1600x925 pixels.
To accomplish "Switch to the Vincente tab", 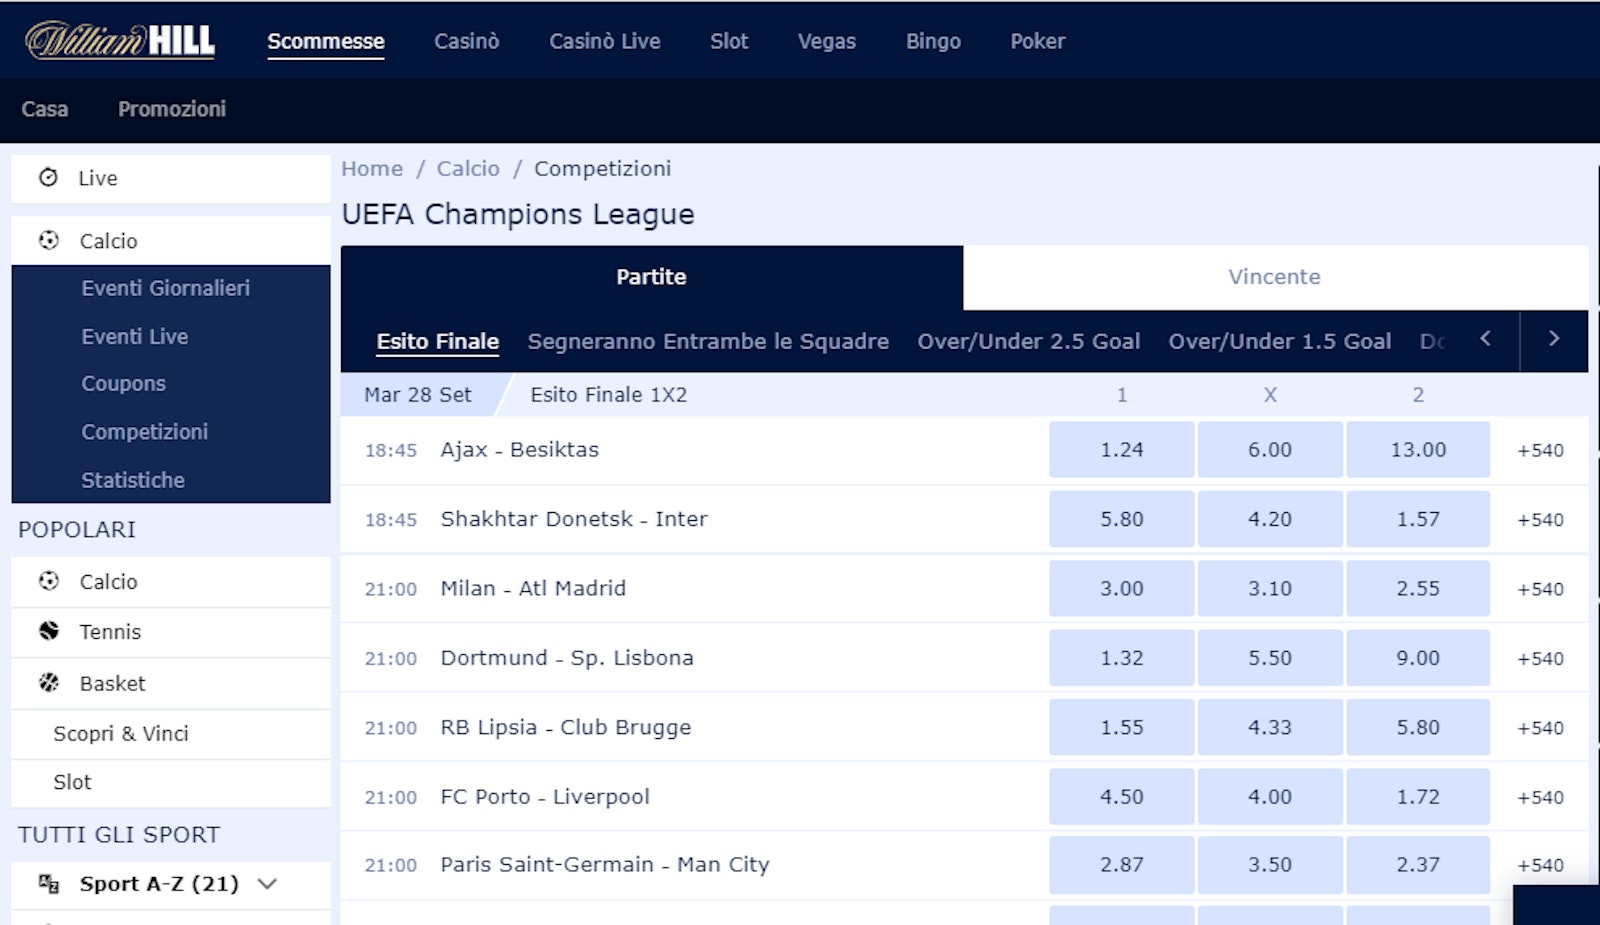I will (x=1274, y=277).
